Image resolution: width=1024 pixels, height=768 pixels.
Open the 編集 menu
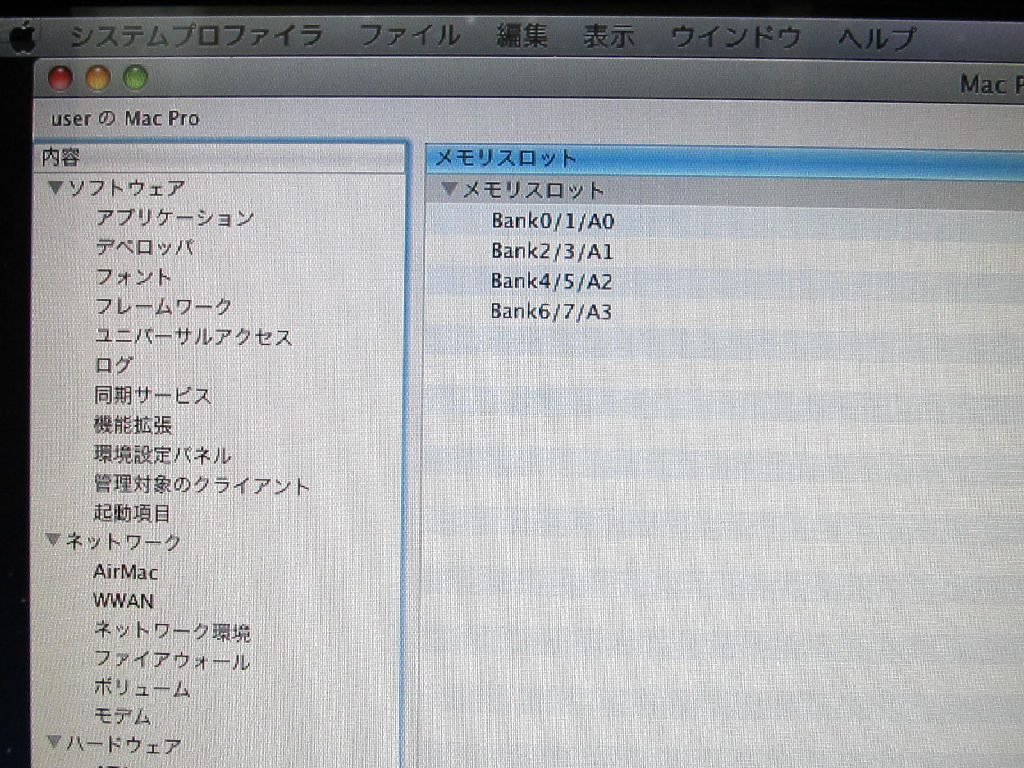pos(522,37)
